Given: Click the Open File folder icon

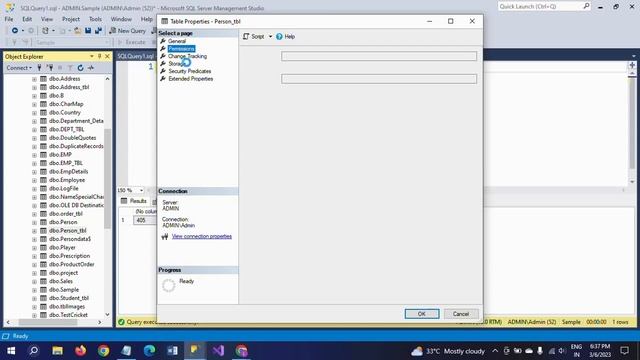Looking at the screenshot, I should pos(77,31).
